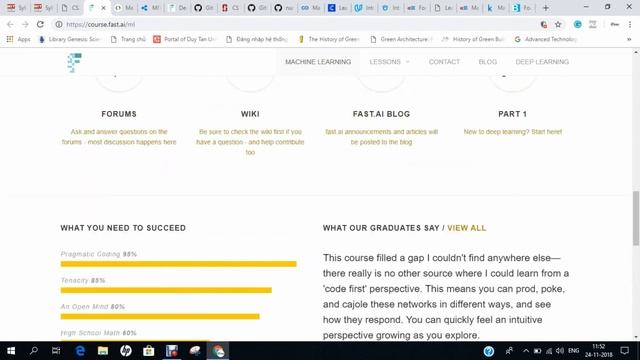Open Microsoft Store from taskbar
The width and height of the screenshot is (640, 360).
149,351
